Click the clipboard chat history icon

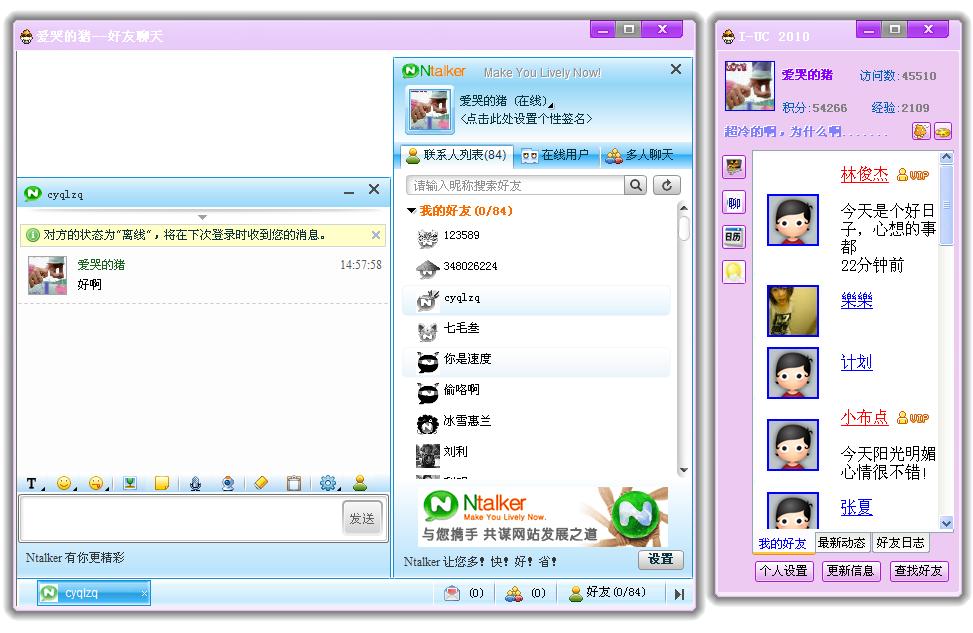point(294,483)
